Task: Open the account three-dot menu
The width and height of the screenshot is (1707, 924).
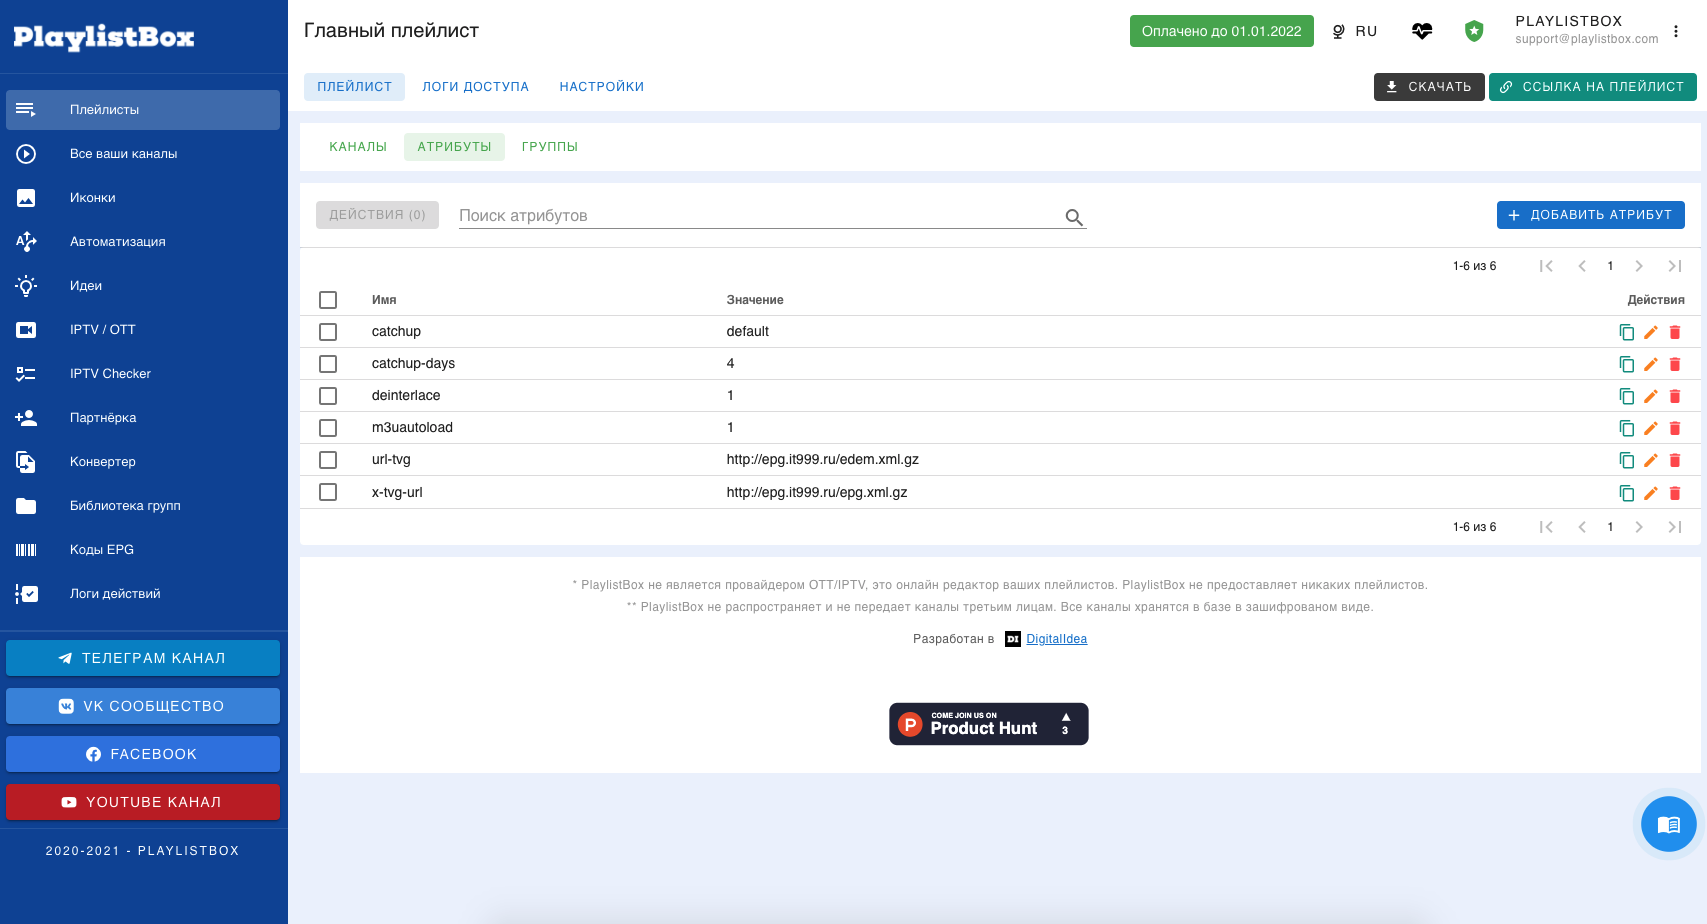Action: [x=1676, y=31]
